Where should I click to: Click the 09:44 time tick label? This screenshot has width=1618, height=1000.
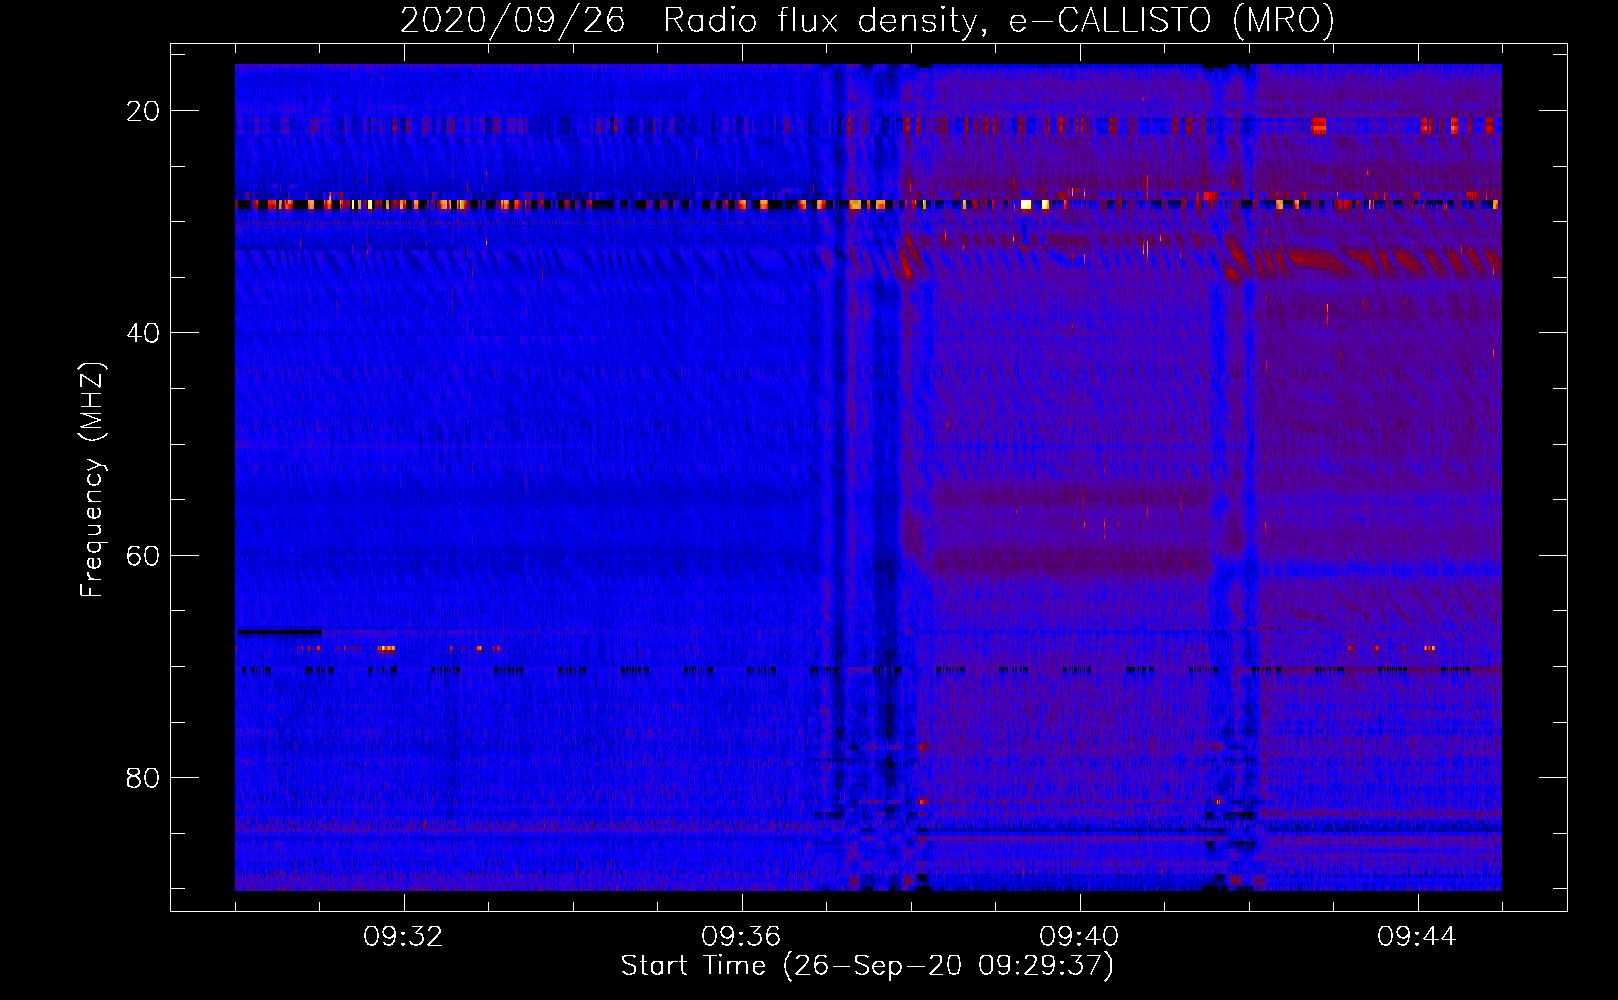click(x=1417, y=937)
